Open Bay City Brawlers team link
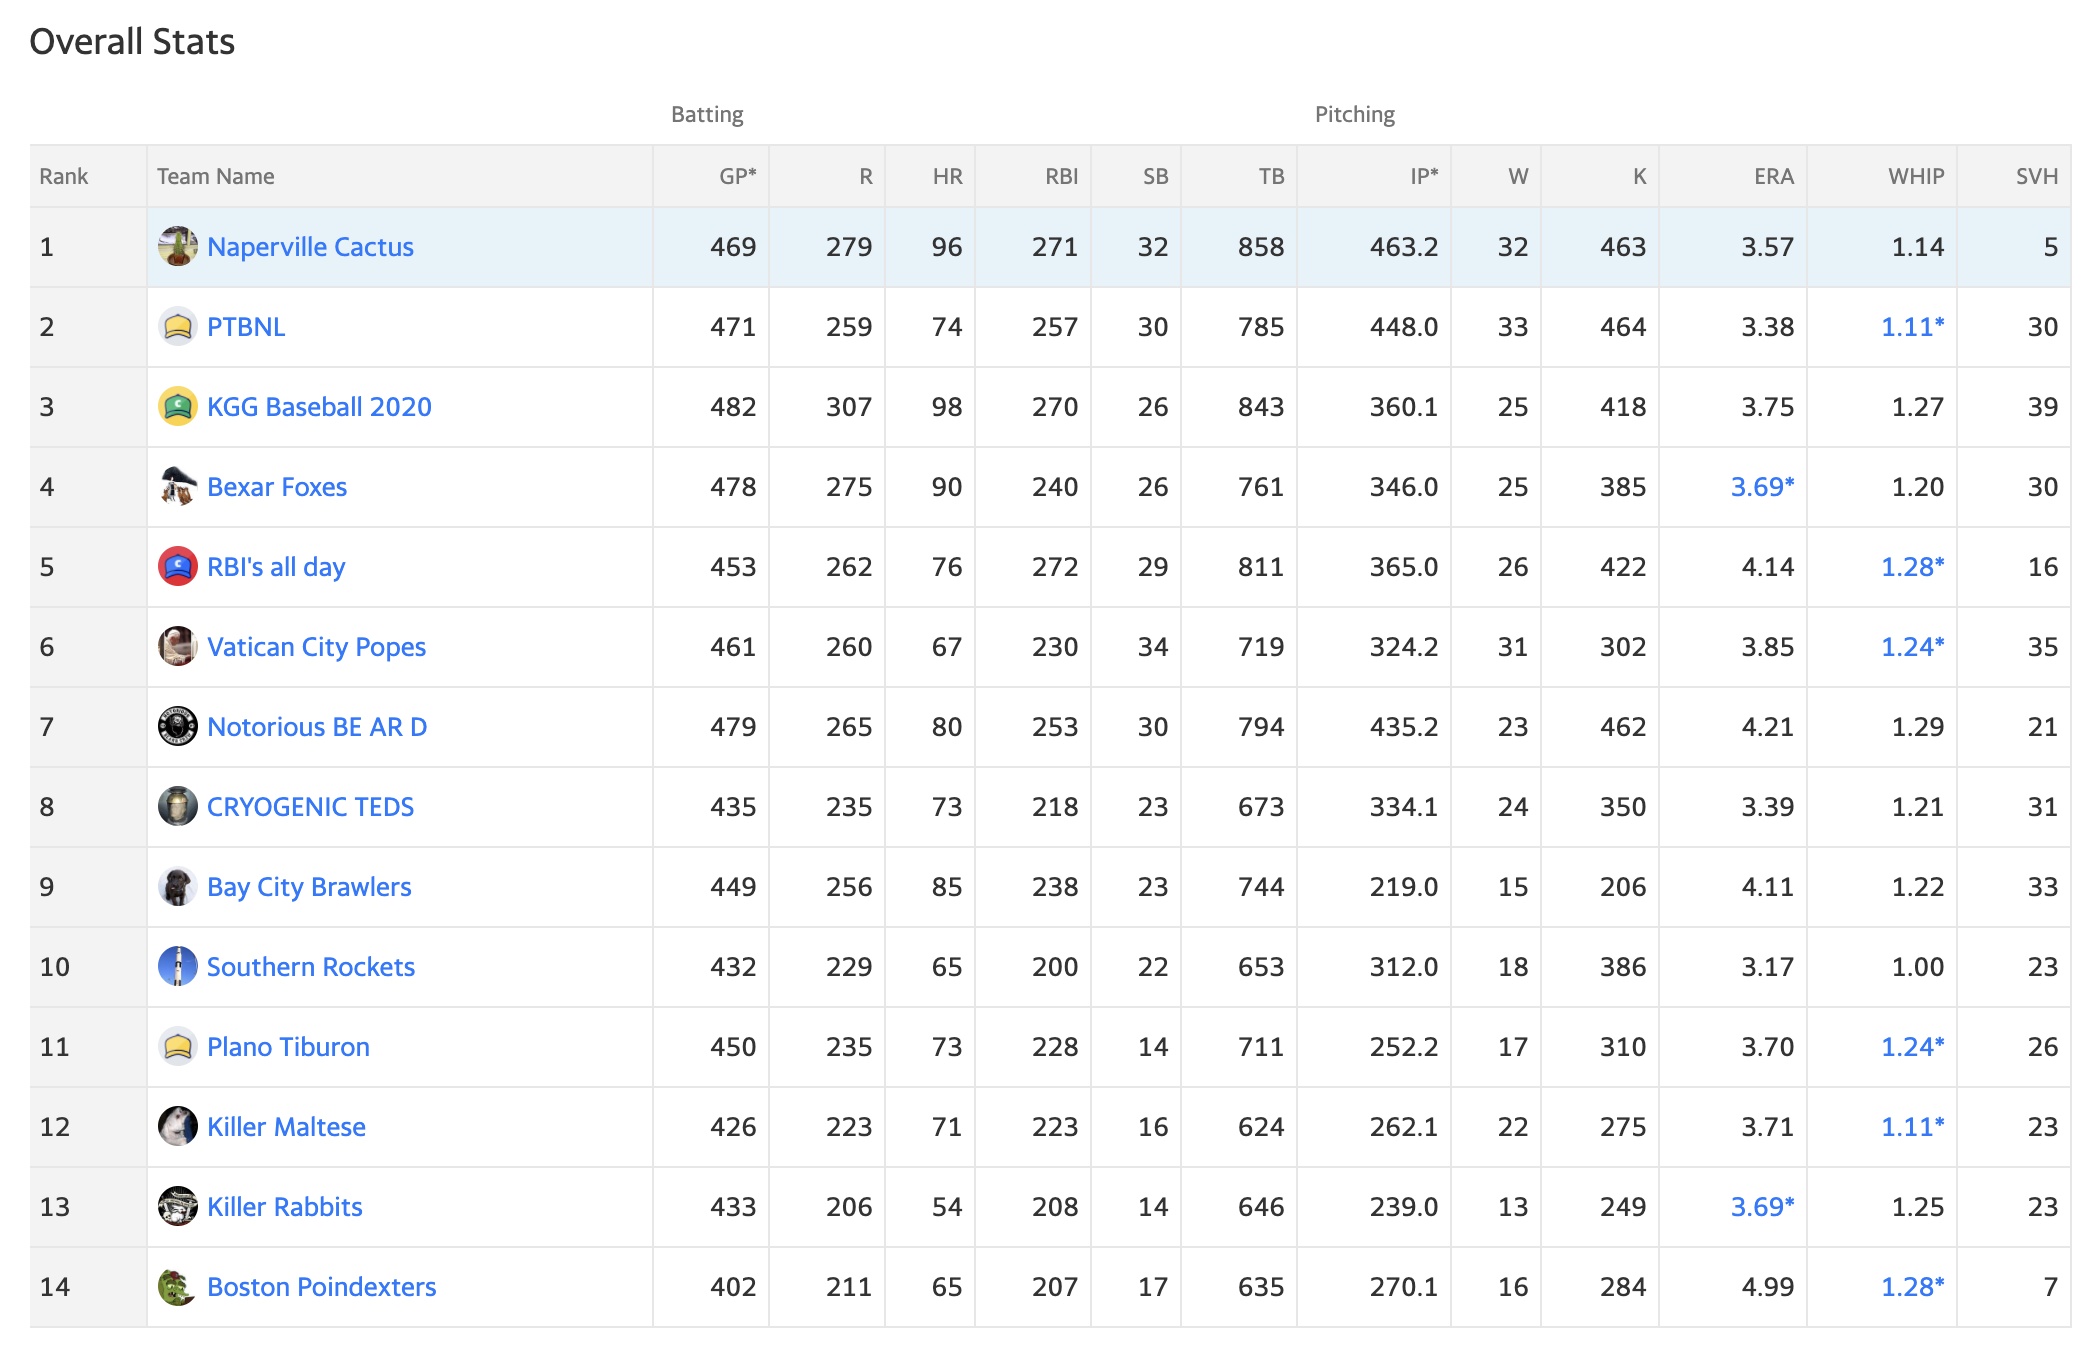The image size is (2100, 1350). point(309,887)
